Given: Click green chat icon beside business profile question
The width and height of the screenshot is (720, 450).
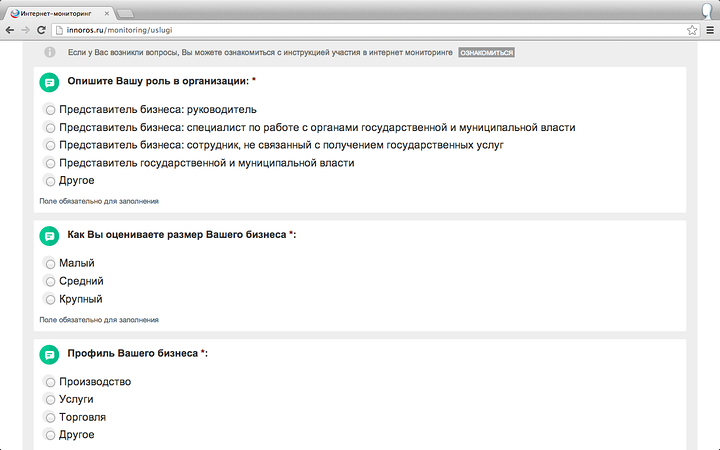Looking at the screenshot, I should 49,354.
